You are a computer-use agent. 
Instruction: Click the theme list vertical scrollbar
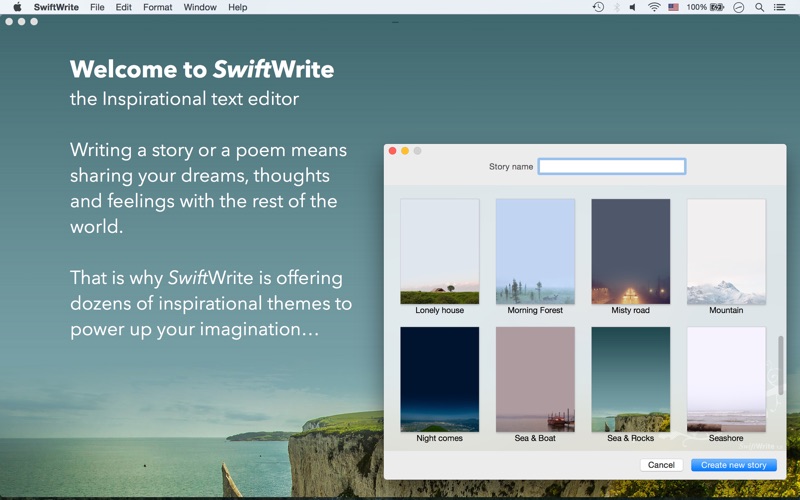click(780, 365)
